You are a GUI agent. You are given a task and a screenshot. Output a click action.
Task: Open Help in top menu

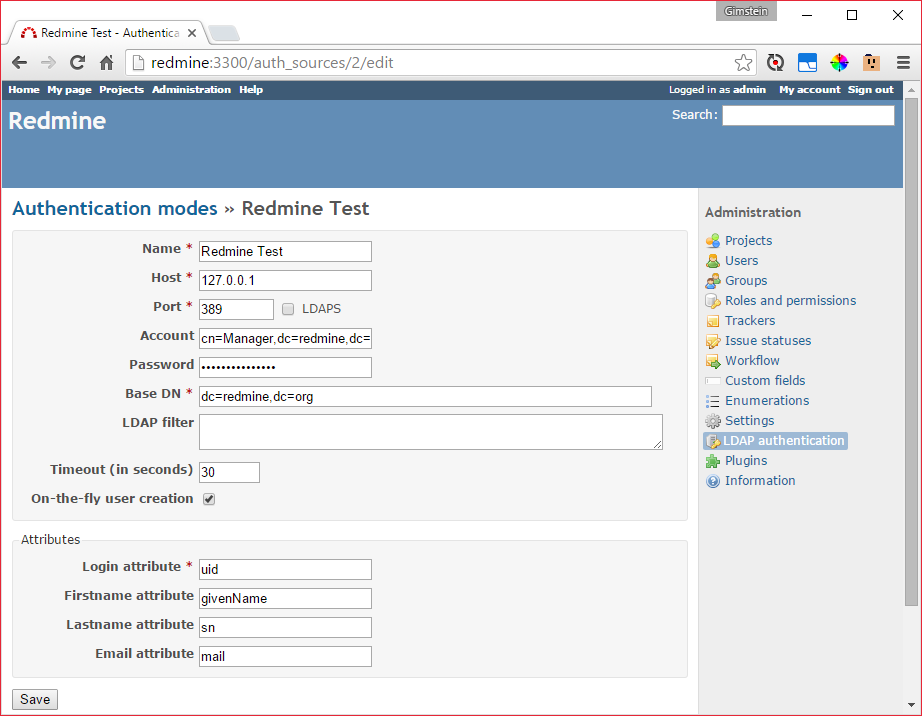(251, 89)
